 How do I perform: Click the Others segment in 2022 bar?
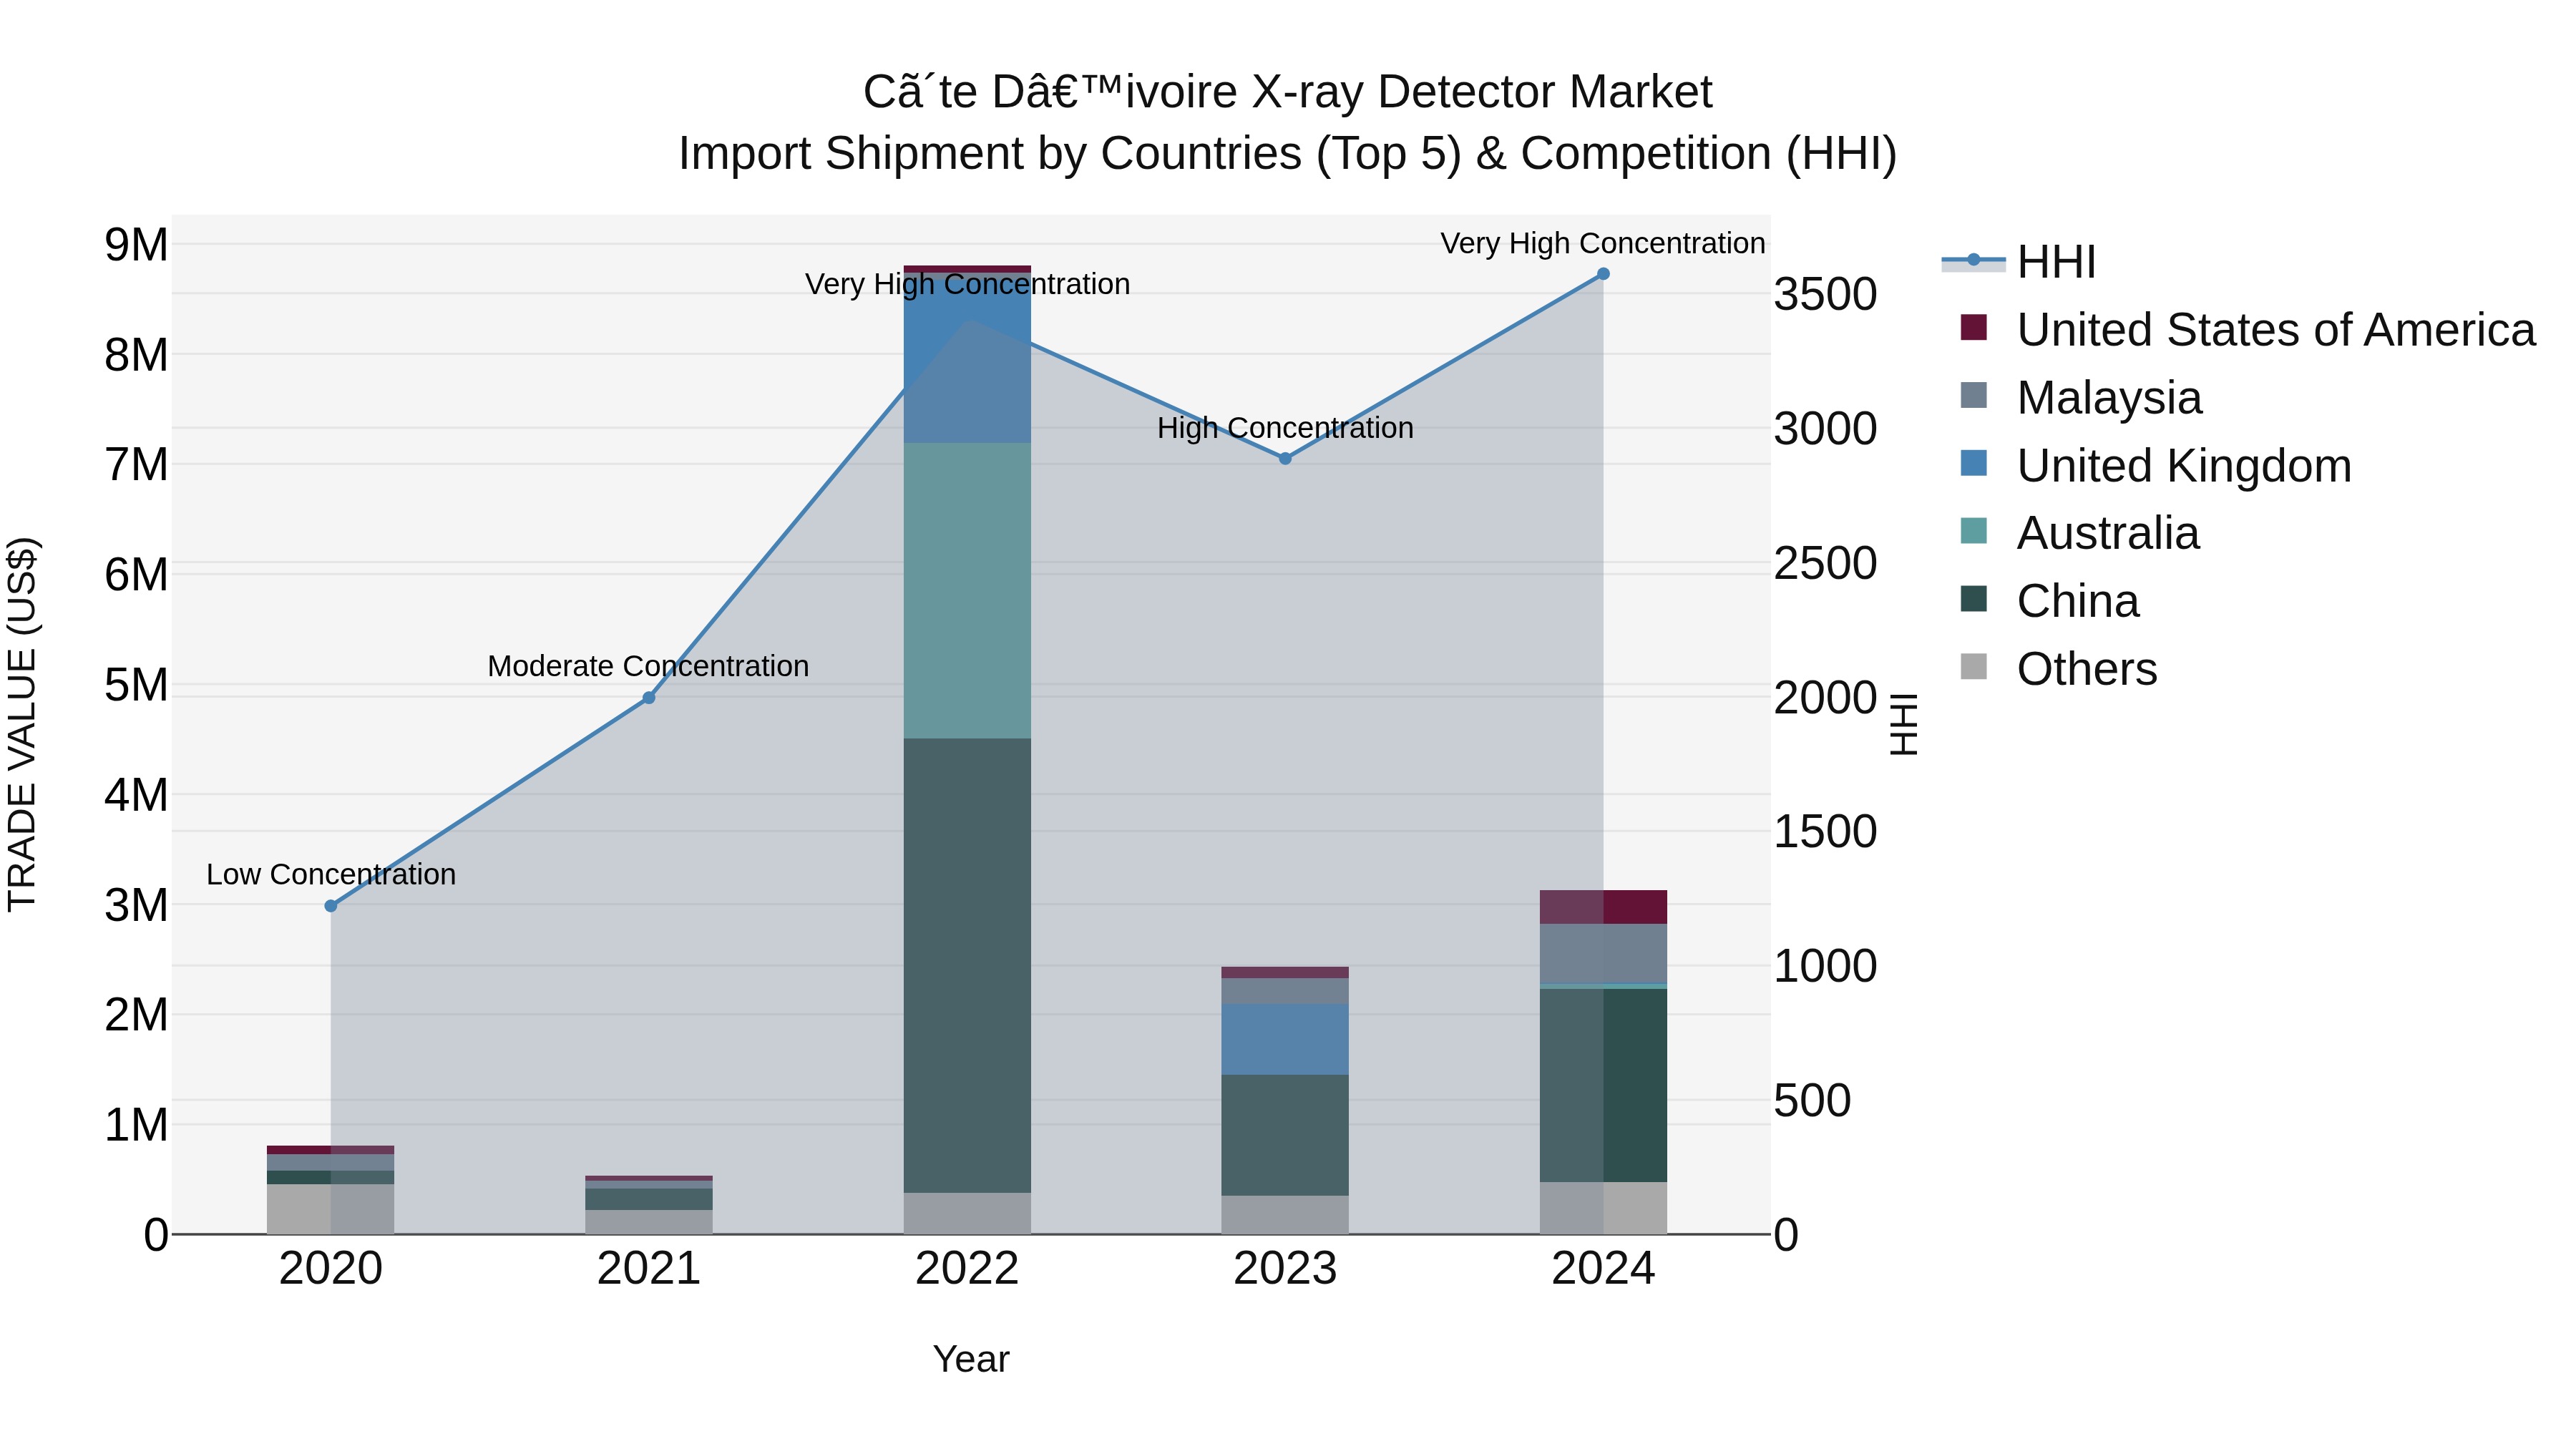(x=967, y=1214)
